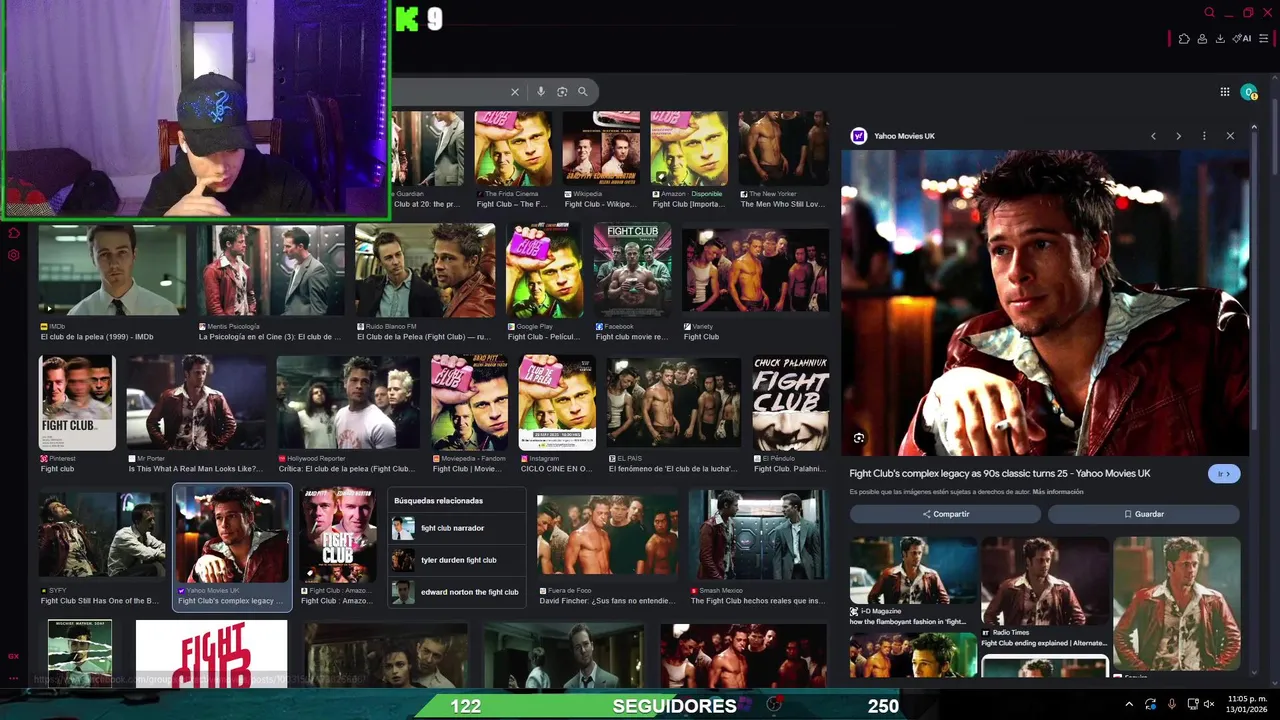This screenshot has height=720, width=1280.
Task: Click the muted volume icon in the tray
Action: [1209, 704]
